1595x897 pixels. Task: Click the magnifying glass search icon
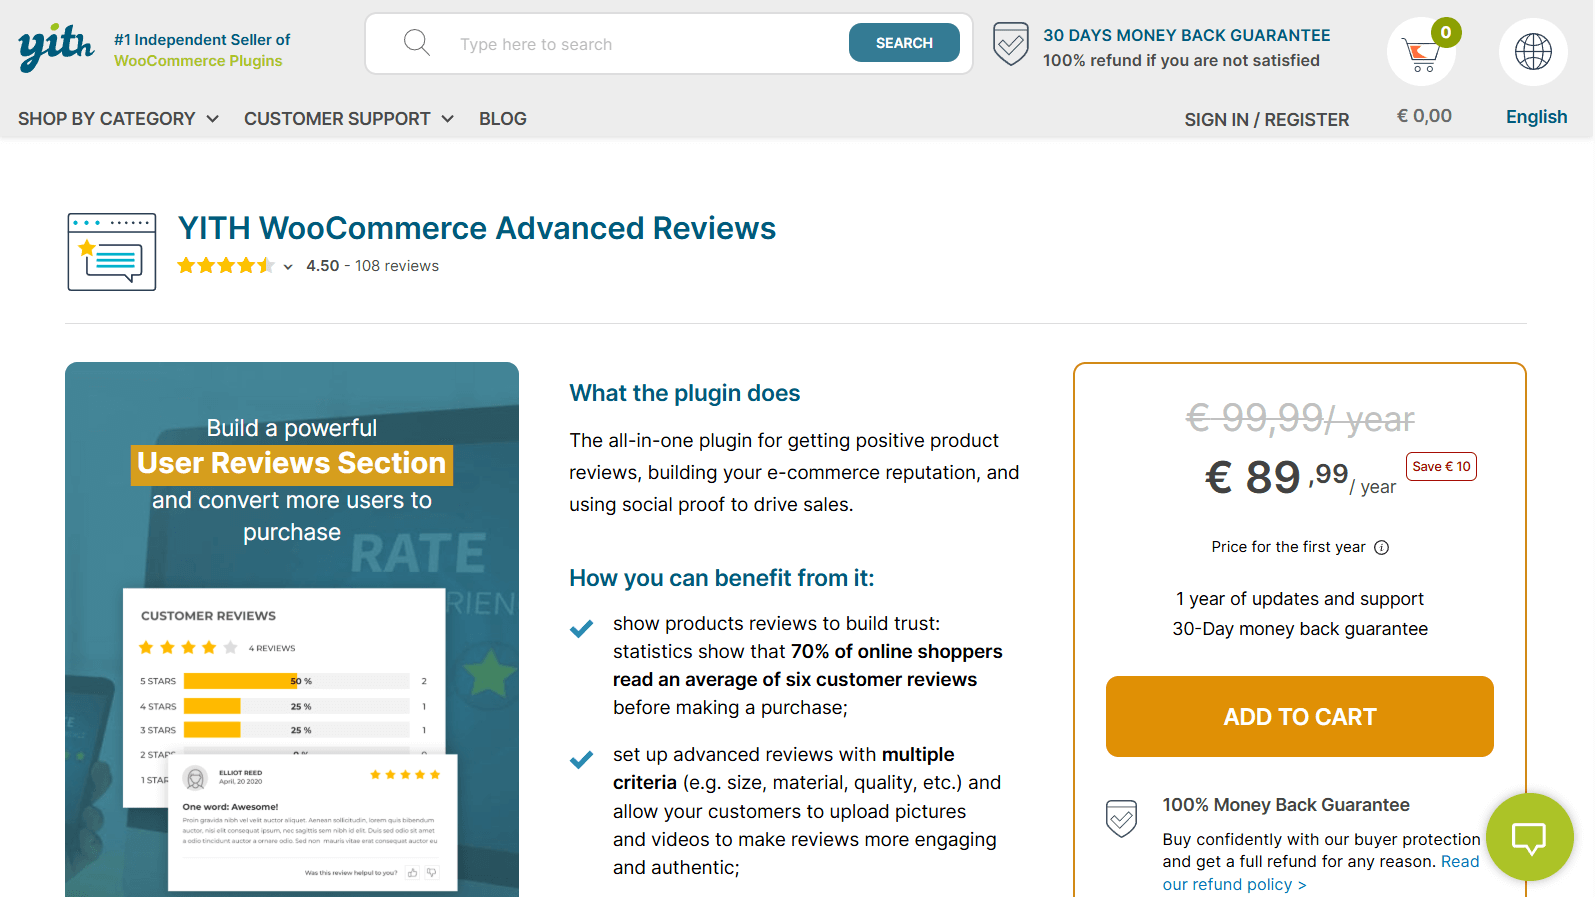(417, 43)
